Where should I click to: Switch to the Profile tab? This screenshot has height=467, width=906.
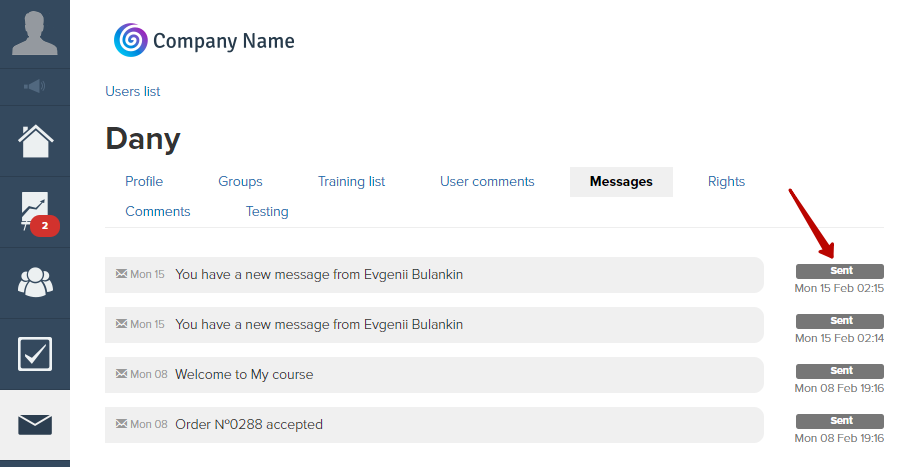144,181
